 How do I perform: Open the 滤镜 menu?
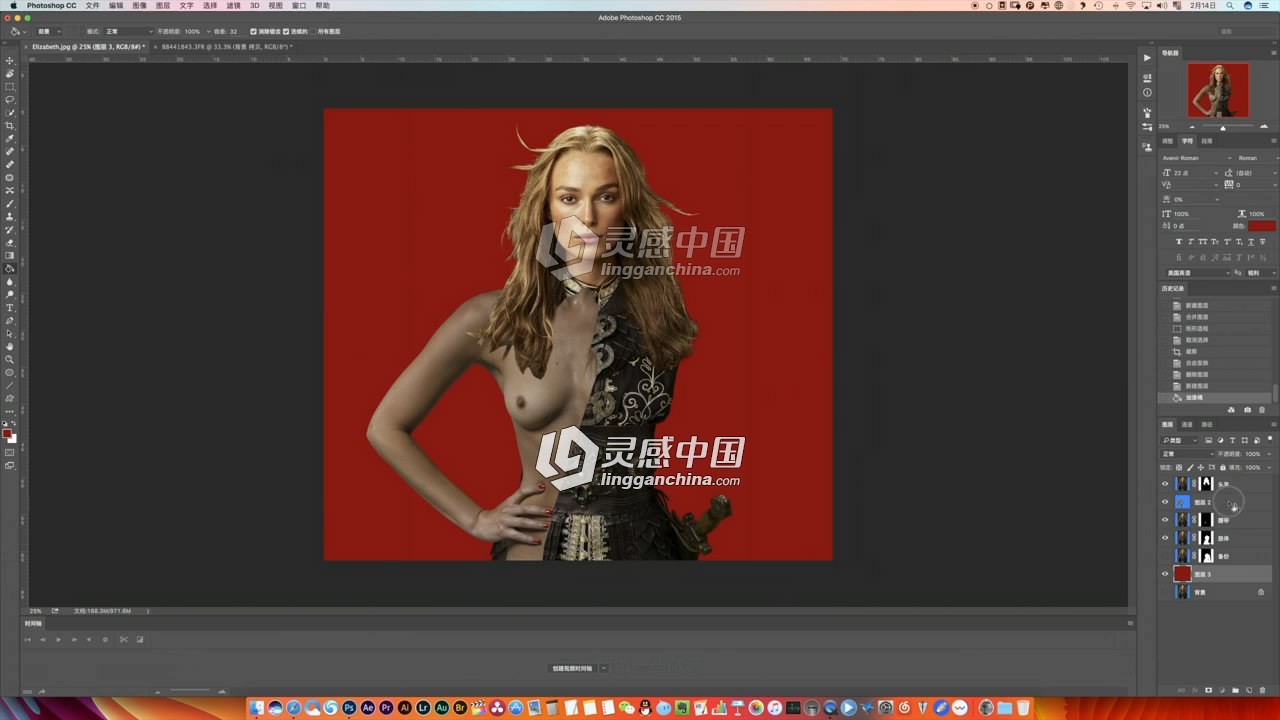(x=233, y=5)
